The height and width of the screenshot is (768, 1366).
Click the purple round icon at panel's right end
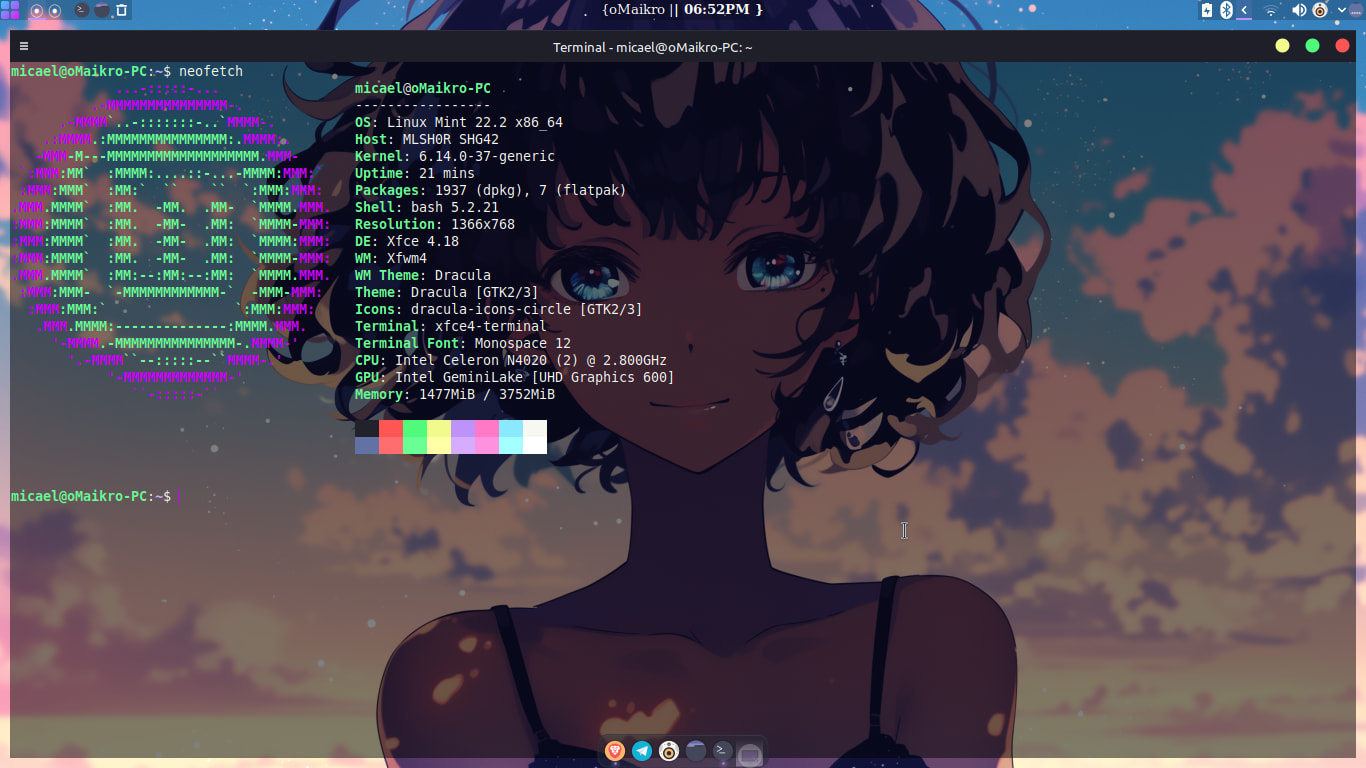click(x=1357, y=10)
